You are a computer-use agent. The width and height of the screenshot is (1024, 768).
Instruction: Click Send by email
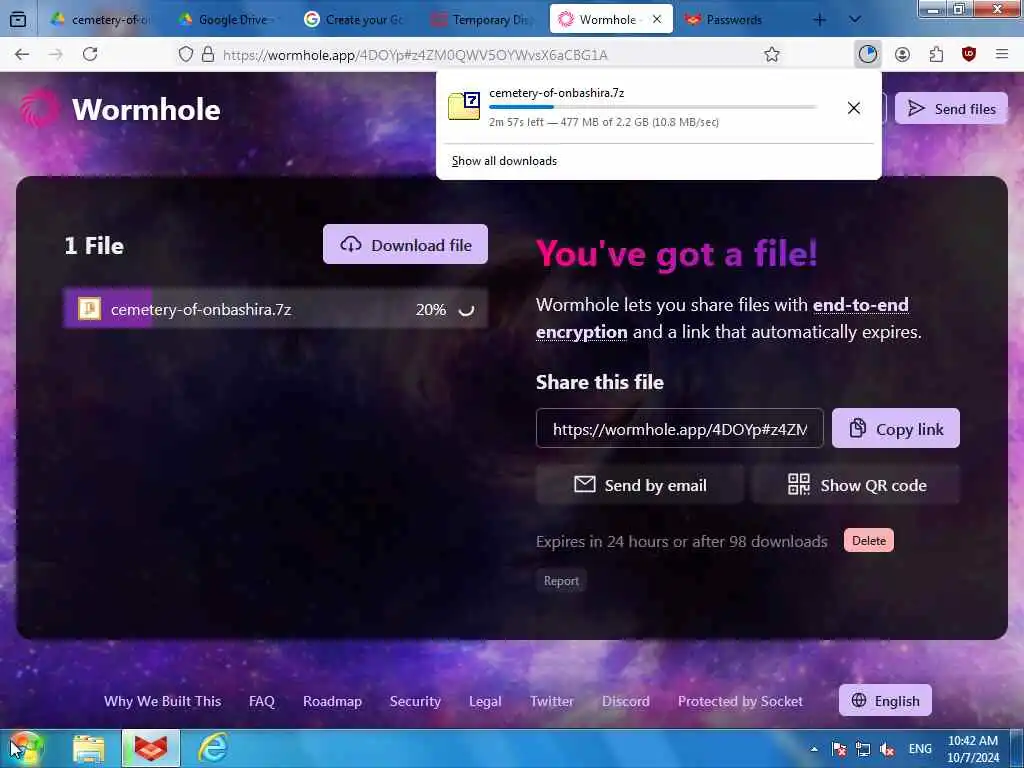point(640,485)
